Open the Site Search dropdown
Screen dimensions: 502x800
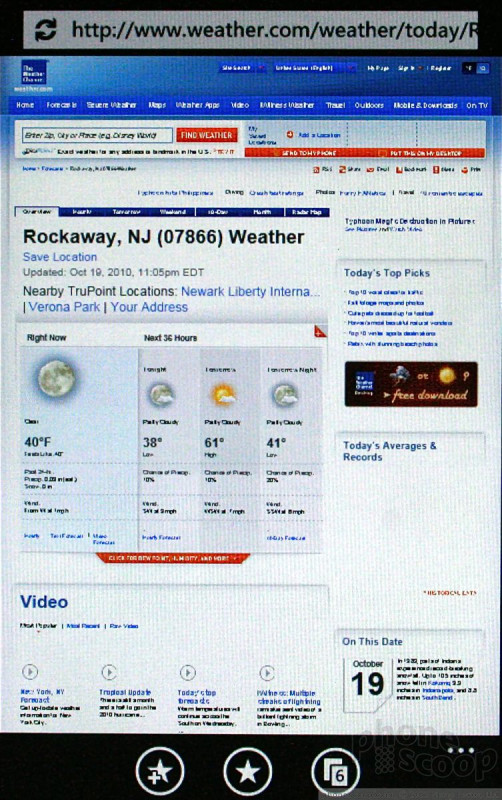click(243, 68)
